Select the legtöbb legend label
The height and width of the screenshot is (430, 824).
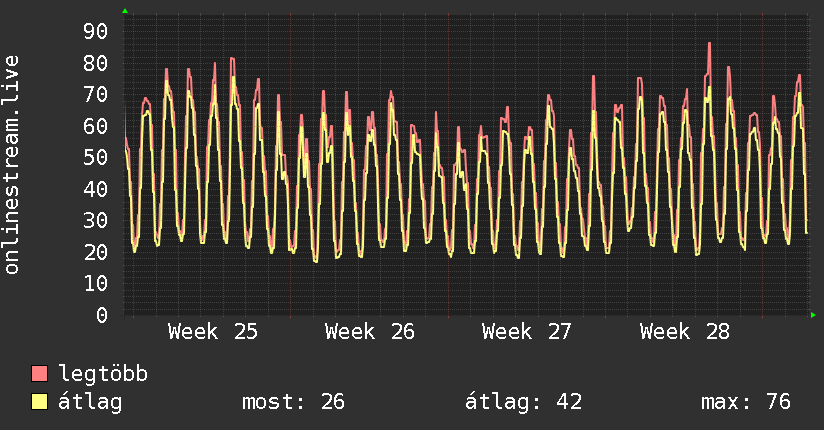pyautogui.click(x=103, y=374)
